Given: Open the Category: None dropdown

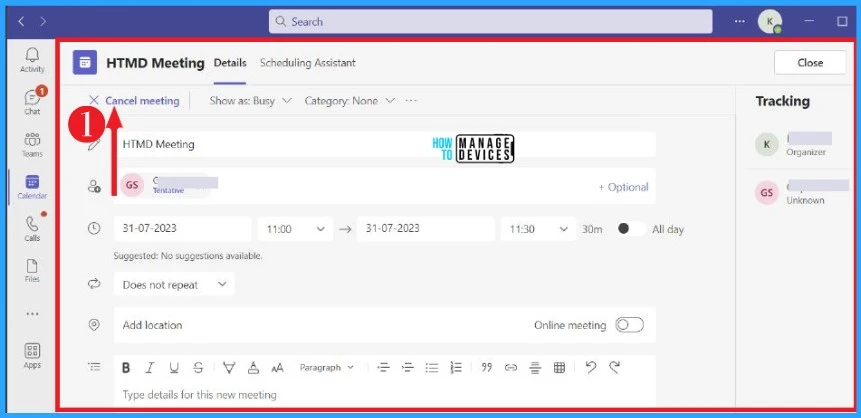Looking at the screenshot, I should [350, 101].
